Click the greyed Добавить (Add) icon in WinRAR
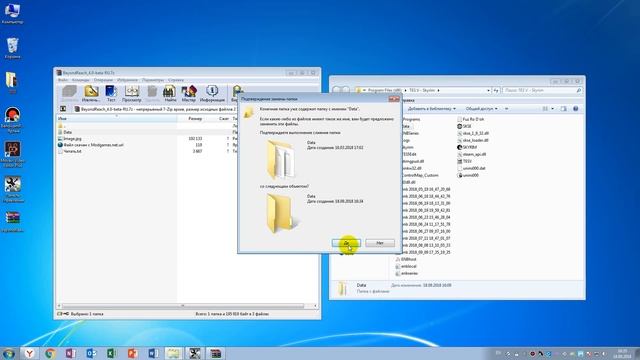This screenshot has width=640, height=360. [70, 93]
